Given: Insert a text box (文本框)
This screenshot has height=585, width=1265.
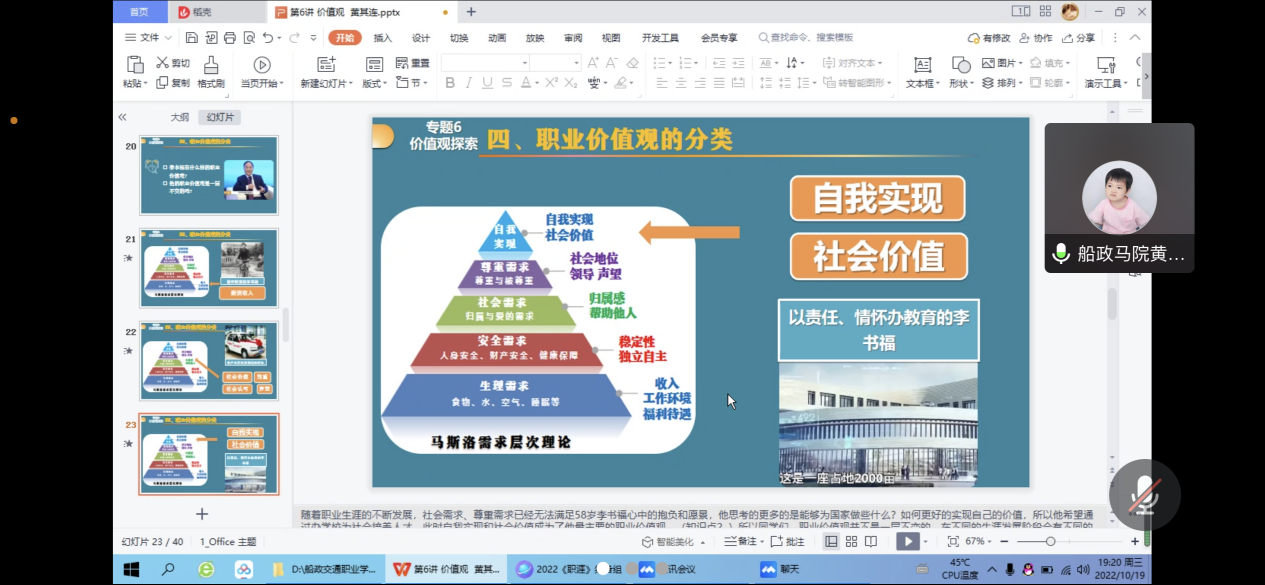Looking at the screenshot, I should tap(922, 65).
